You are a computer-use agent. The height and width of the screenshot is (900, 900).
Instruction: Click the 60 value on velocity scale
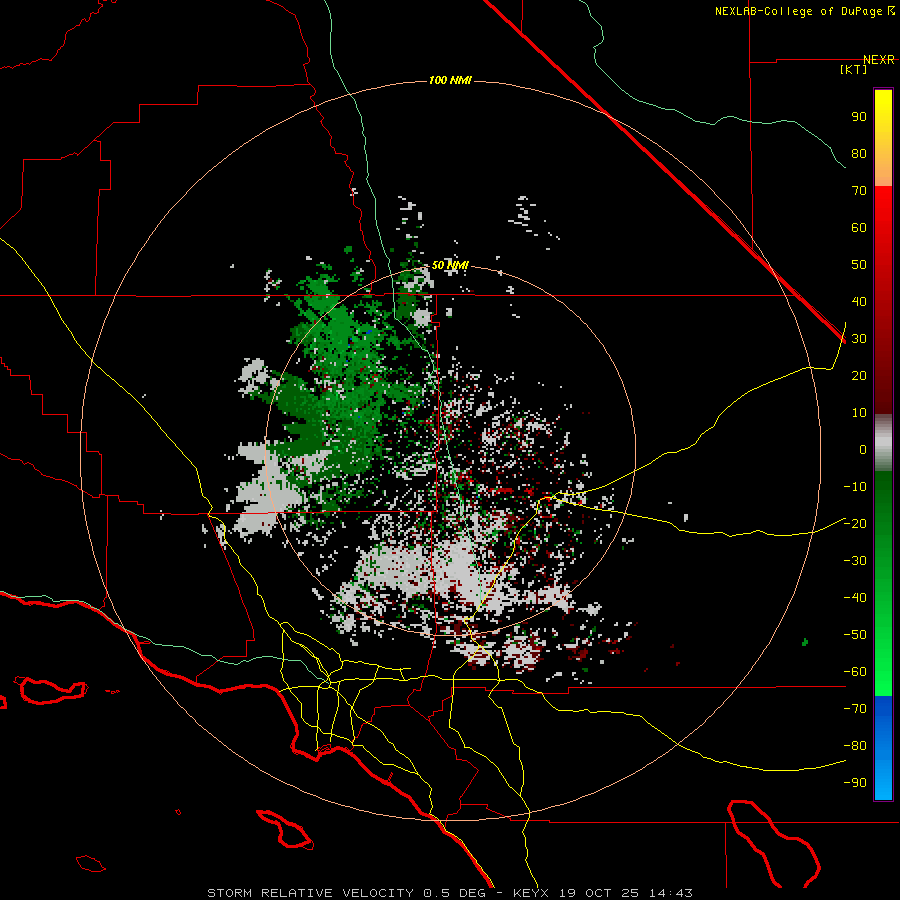pos(859,227)
